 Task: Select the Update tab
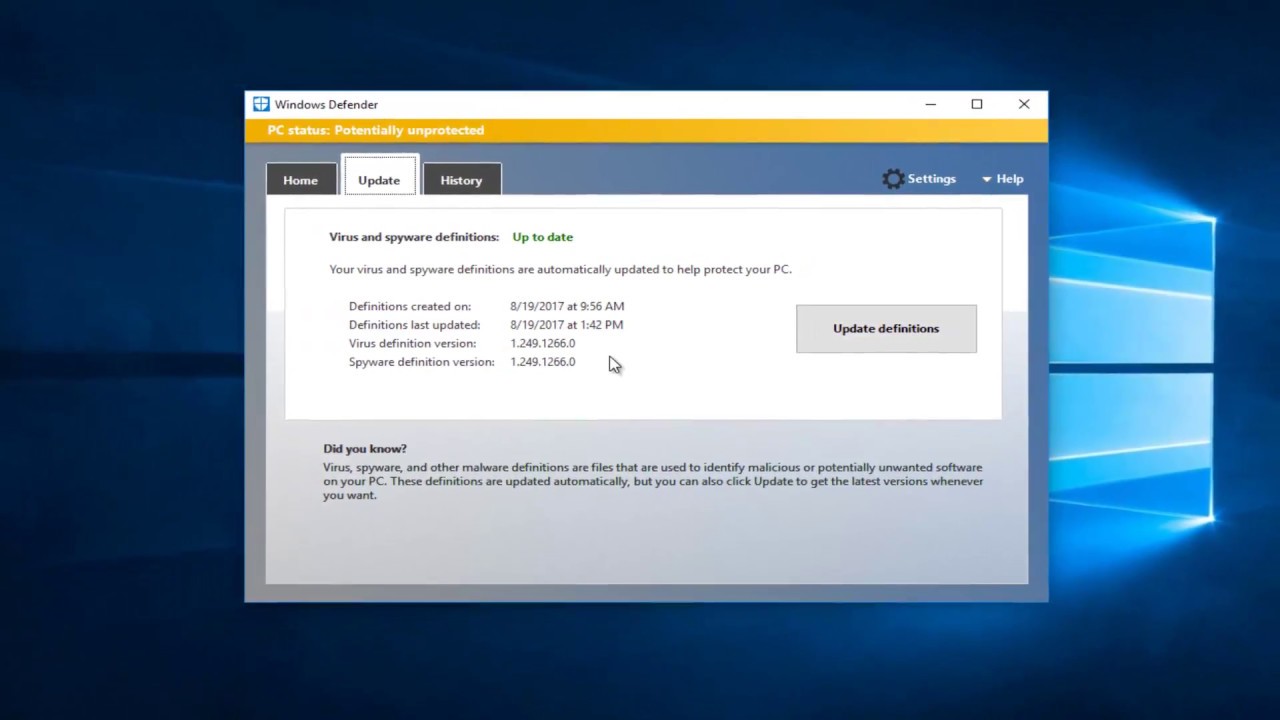[x=379, y=180]
